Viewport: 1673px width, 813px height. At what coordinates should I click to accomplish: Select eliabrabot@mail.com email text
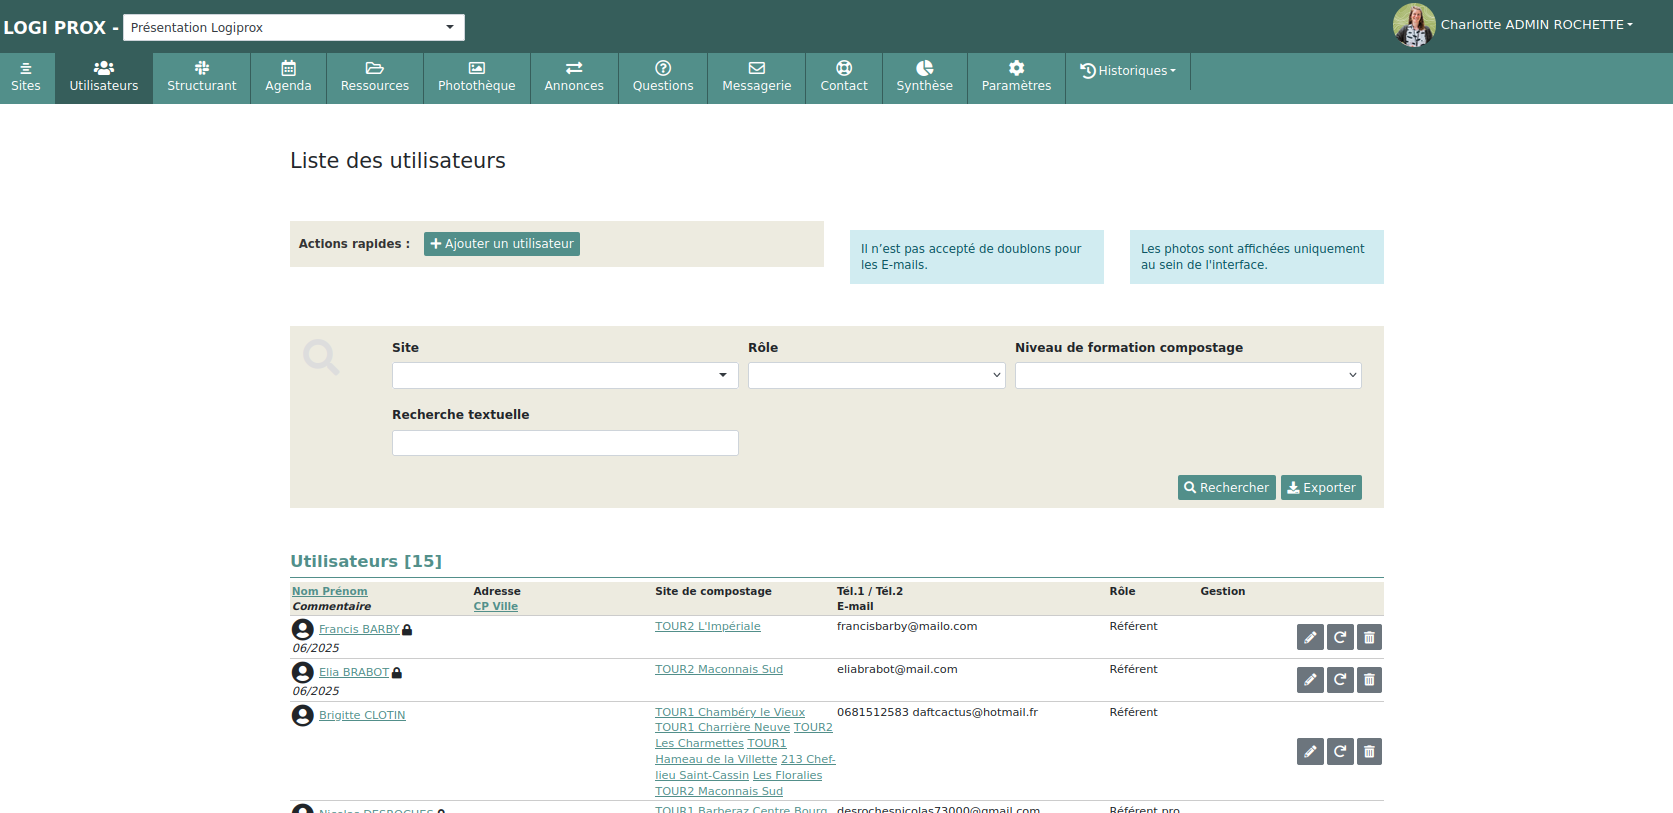click(x=897, y=670)
